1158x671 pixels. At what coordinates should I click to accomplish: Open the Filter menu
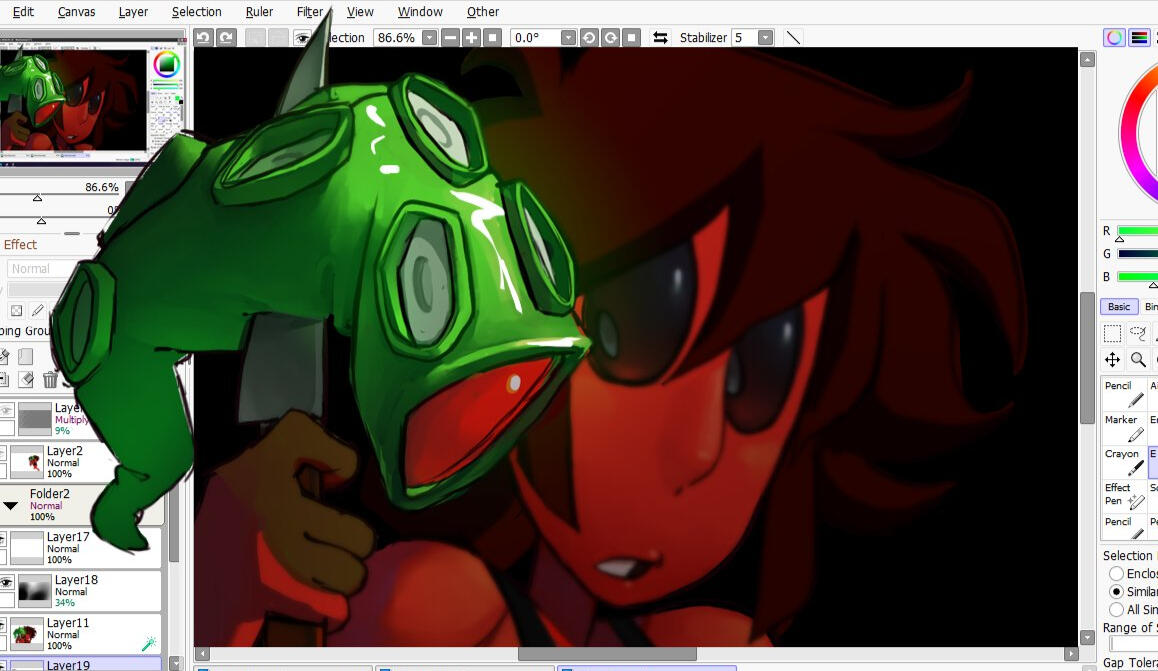[310, 12]
